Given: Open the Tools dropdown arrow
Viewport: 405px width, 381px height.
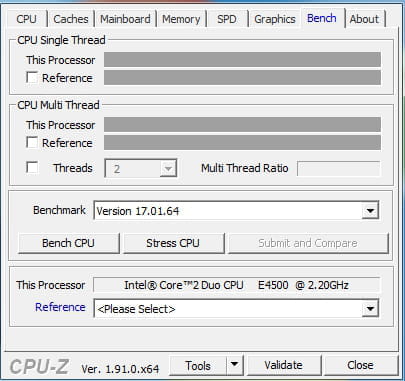Looking at the screenshot, I should coord(235,365).
